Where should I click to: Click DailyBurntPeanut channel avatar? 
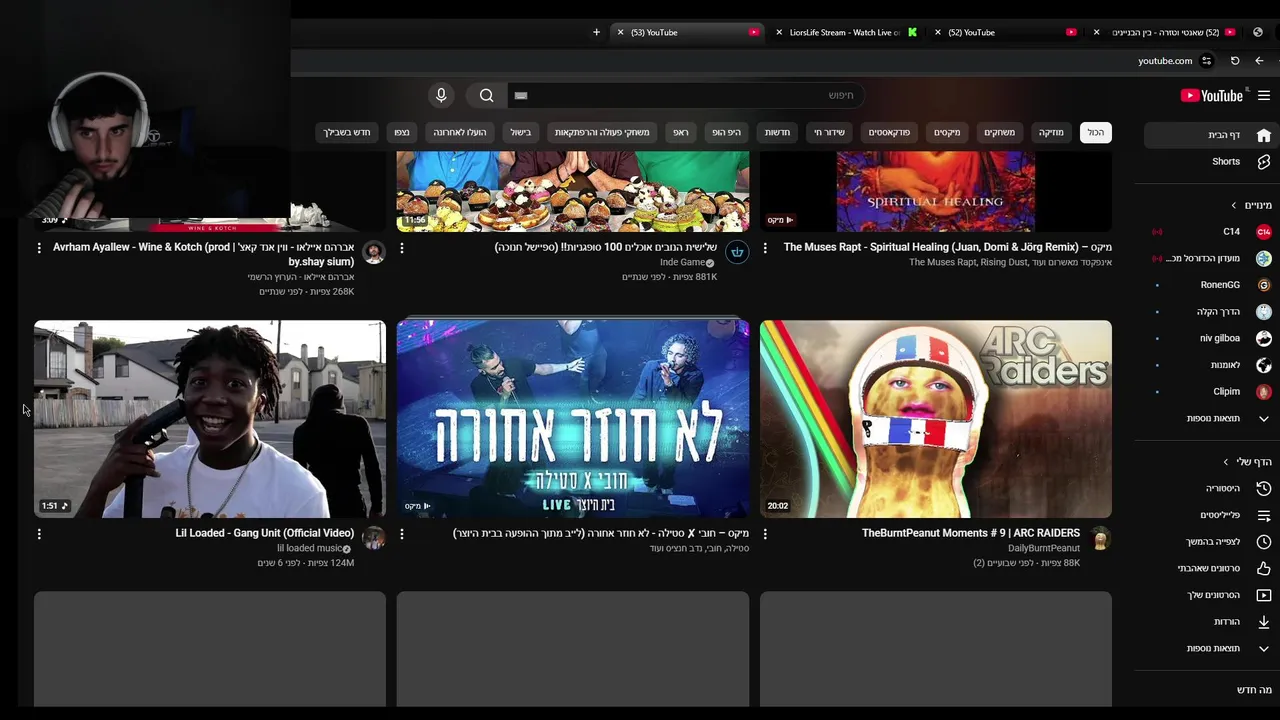pyautogui.click(x=1100, y=538)
